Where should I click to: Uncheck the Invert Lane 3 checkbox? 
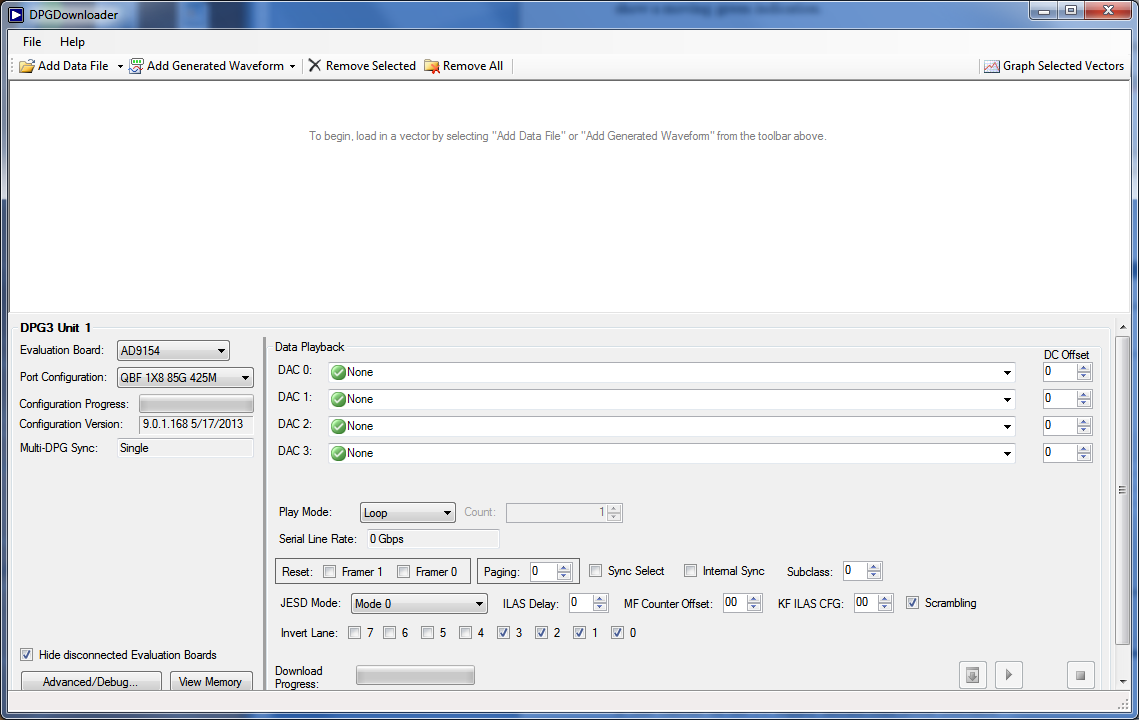pyautogui.click(x=503, y=633)
